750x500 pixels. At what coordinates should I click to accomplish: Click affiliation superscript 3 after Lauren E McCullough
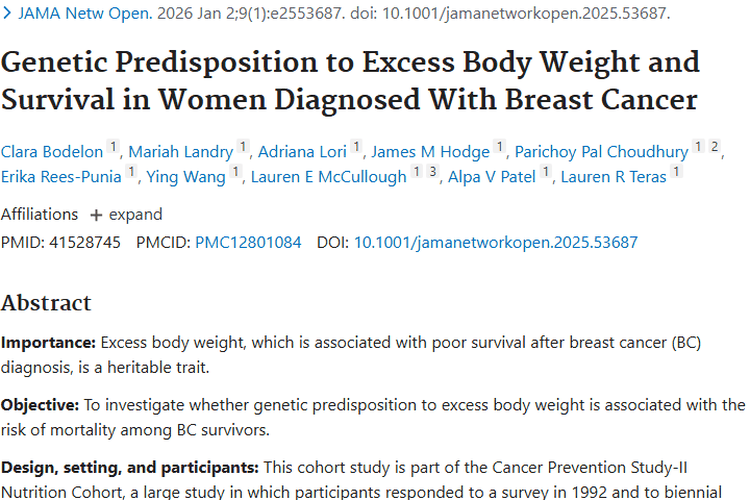point(433,173)
